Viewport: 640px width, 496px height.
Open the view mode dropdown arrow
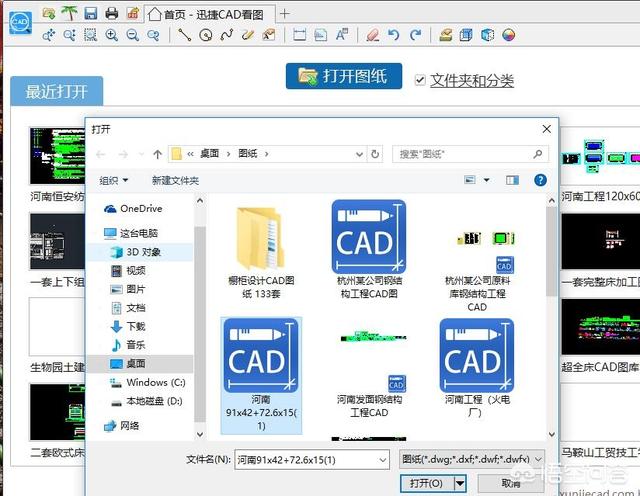click(x=487, y=180)
